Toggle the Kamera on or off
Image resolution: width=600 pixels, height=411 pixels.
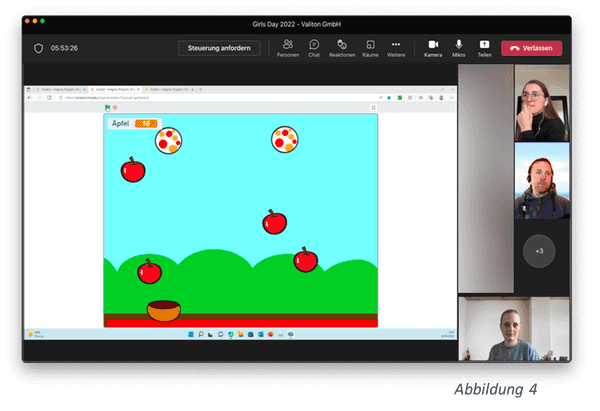tap(433, 47)
